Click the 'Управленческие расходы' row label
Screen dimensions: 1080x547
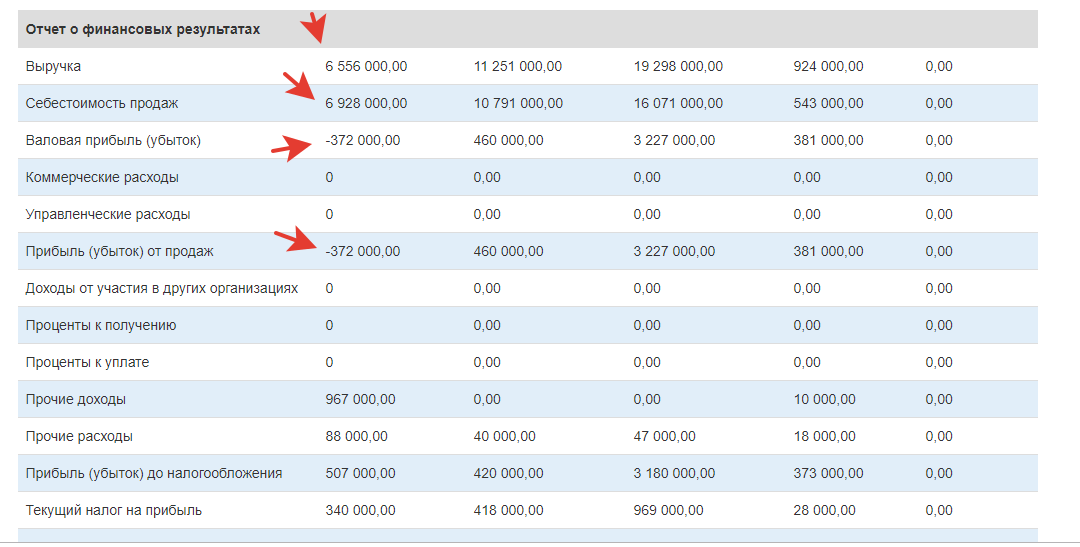click(108, 215)
